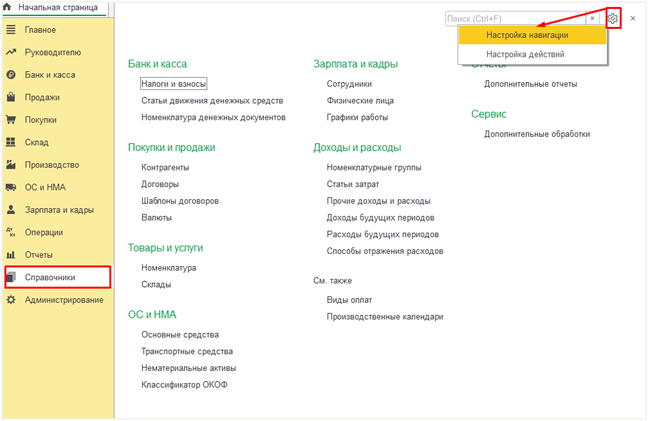This screenshot has width=649, height=421.
Task: Open Дополнительные обработки under Сервис
Action: pos(536,133)
